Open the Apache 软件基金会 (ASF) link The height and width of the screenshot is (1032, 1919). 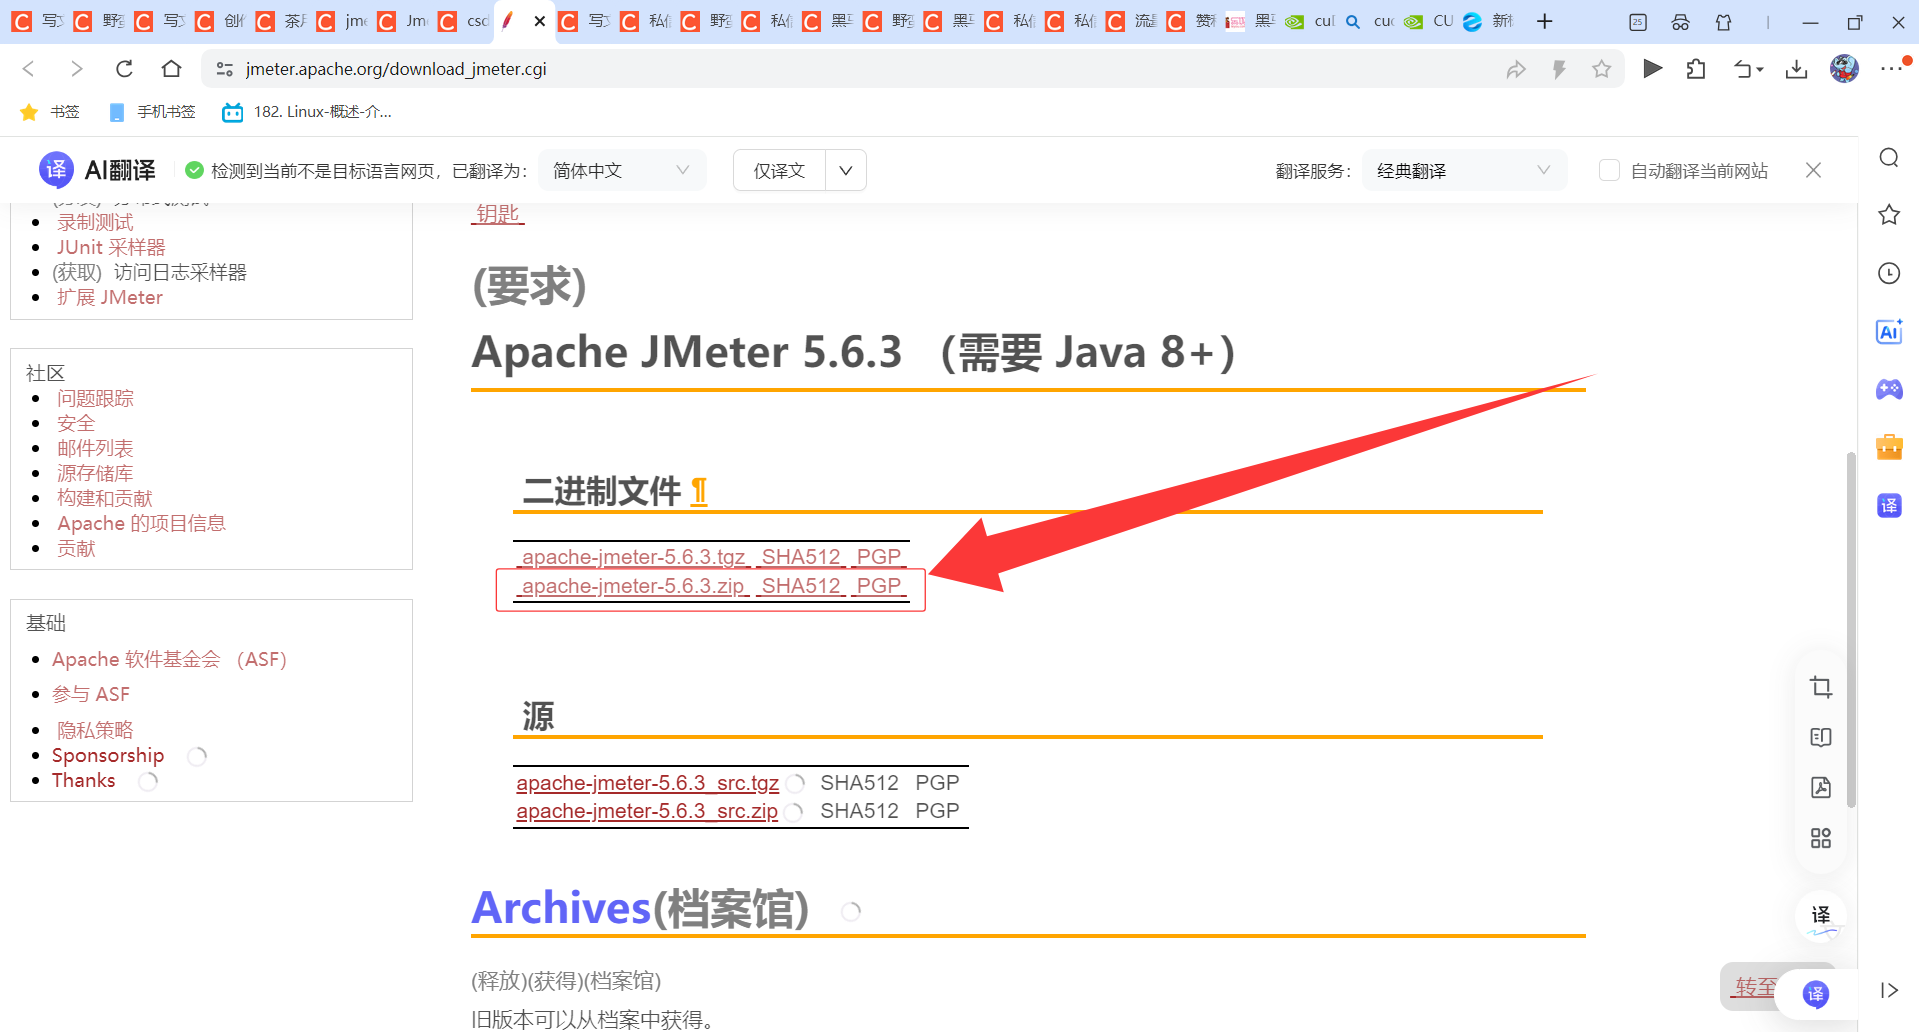click(x=169, y=659)
